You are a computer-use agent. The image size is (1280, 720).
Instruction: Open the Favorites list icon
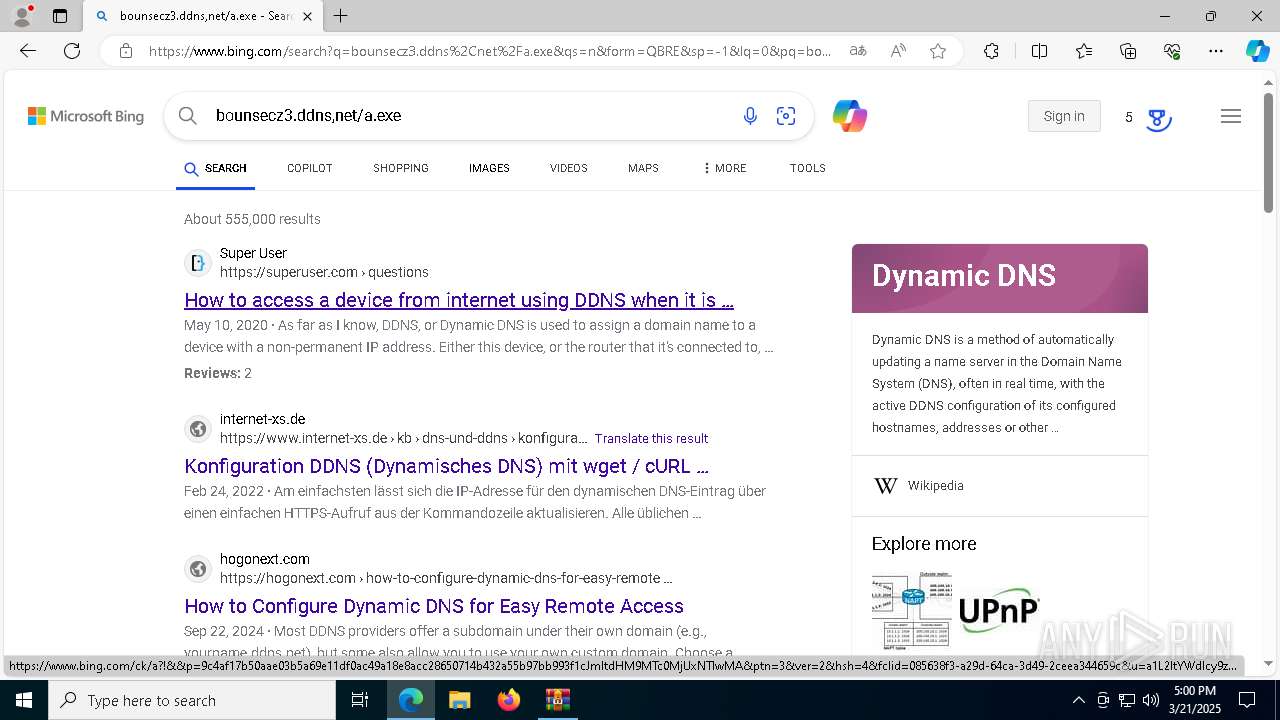point(1084,51)
